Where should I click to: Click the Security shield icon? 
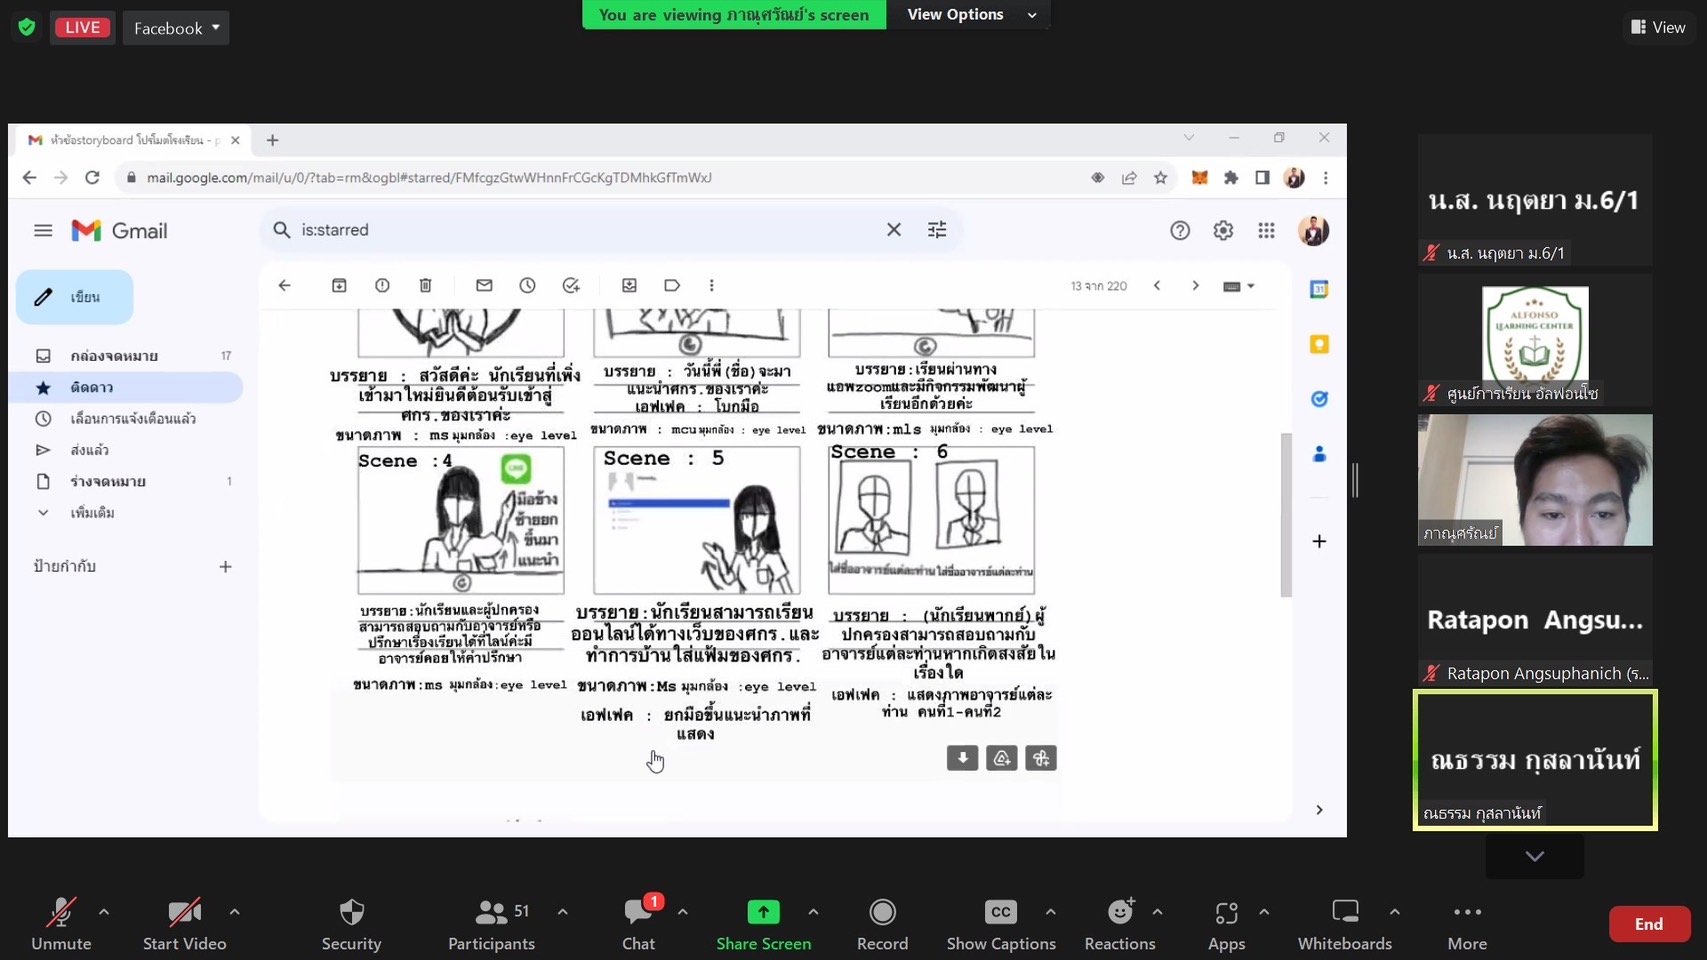(x=351, y=913)
